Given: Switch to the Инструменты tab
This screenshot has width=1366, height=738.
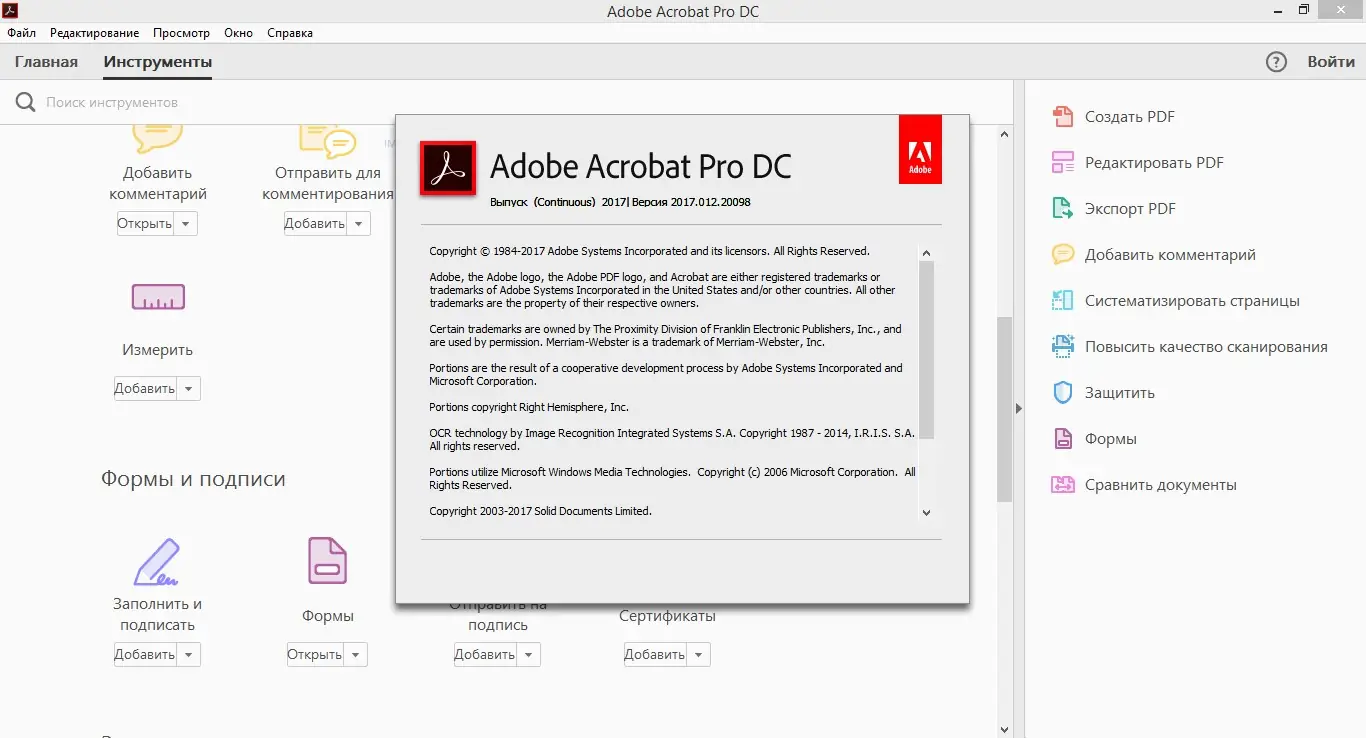Looking at the screenshot, I should (158, 62).
